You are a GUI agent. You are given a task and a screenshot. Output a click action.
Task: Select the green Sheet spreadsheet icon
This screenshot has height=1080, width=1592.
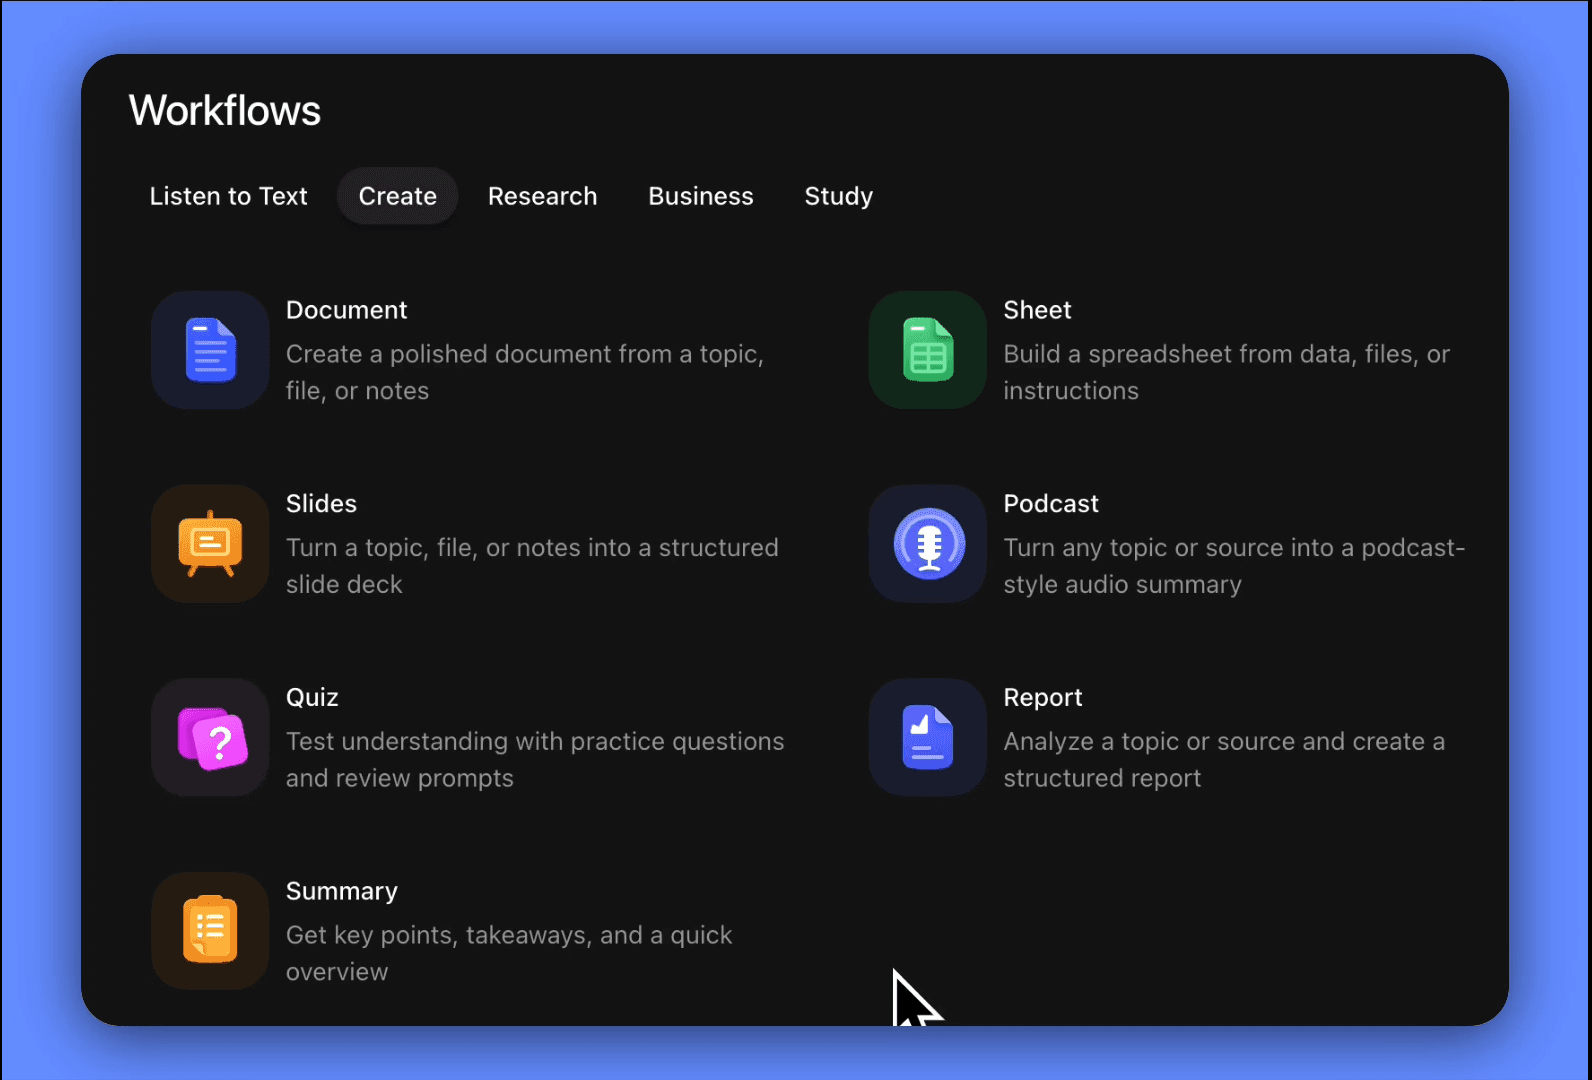[928, 350]
